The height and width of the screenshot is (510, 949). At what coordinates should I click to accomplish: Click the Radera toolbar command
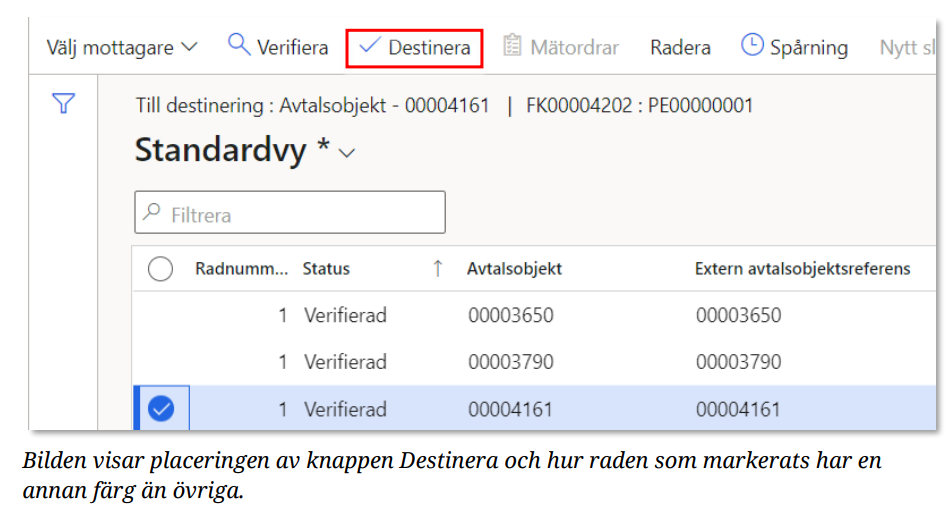pos(680,48)
